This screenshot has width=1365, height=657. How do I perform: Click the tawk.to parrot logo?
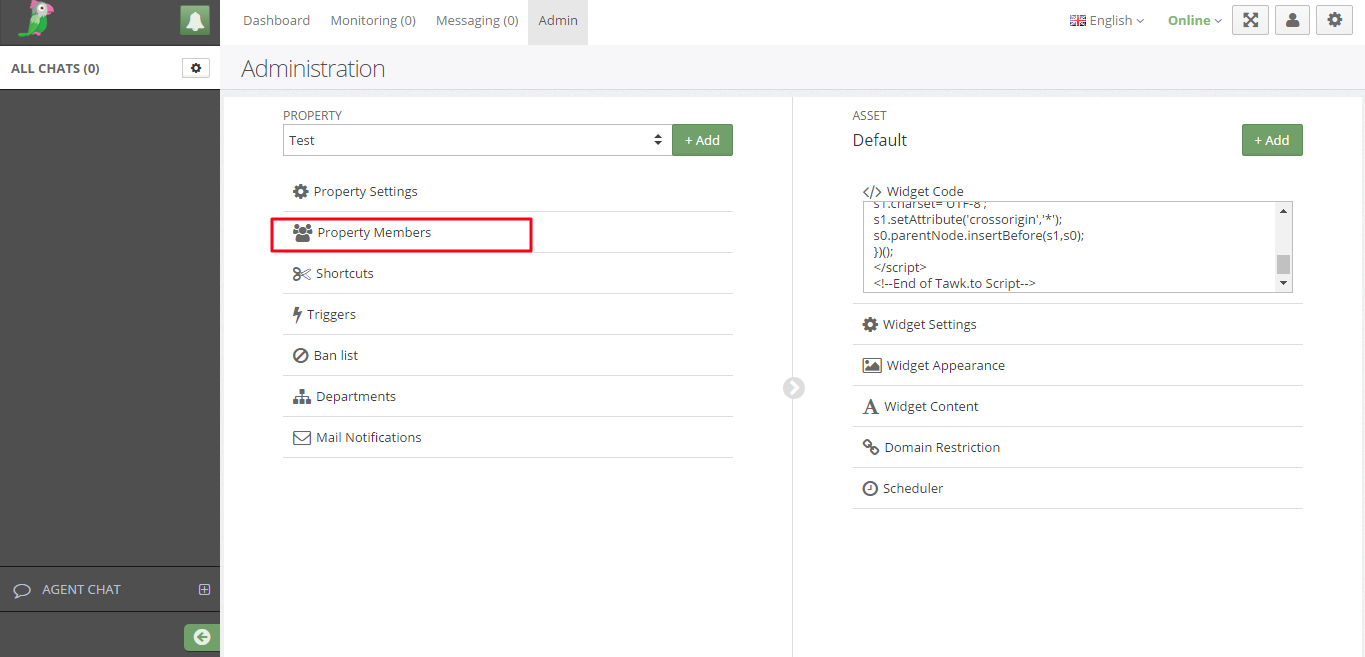click(35, 20)
